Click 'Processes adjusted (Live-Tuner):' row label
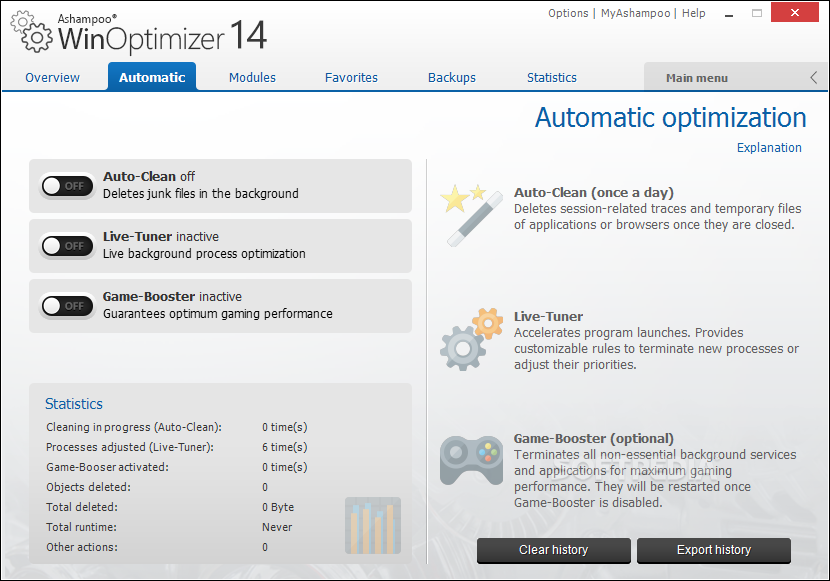The height and width of the screenshot is (581, 830). [130, 447]
